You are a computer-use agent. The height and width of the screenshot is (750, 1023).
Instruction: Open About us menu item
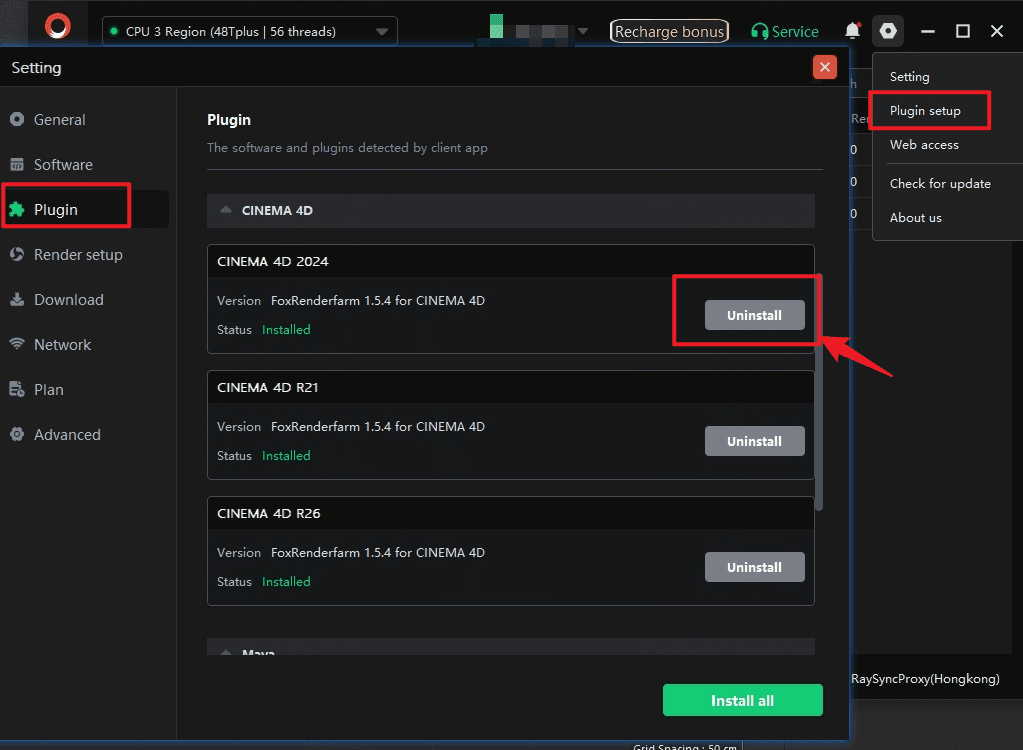(915, 218)
